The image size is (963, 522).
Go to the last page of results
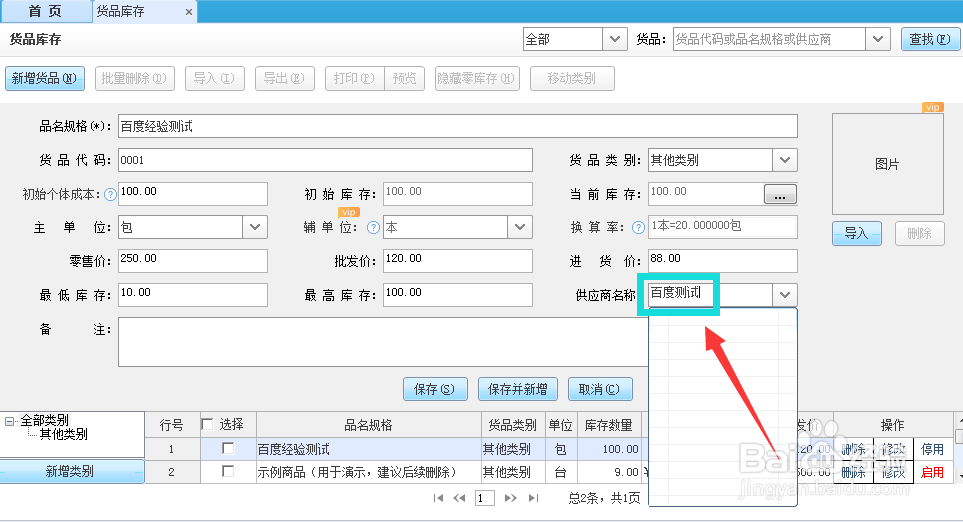[533, 498]
